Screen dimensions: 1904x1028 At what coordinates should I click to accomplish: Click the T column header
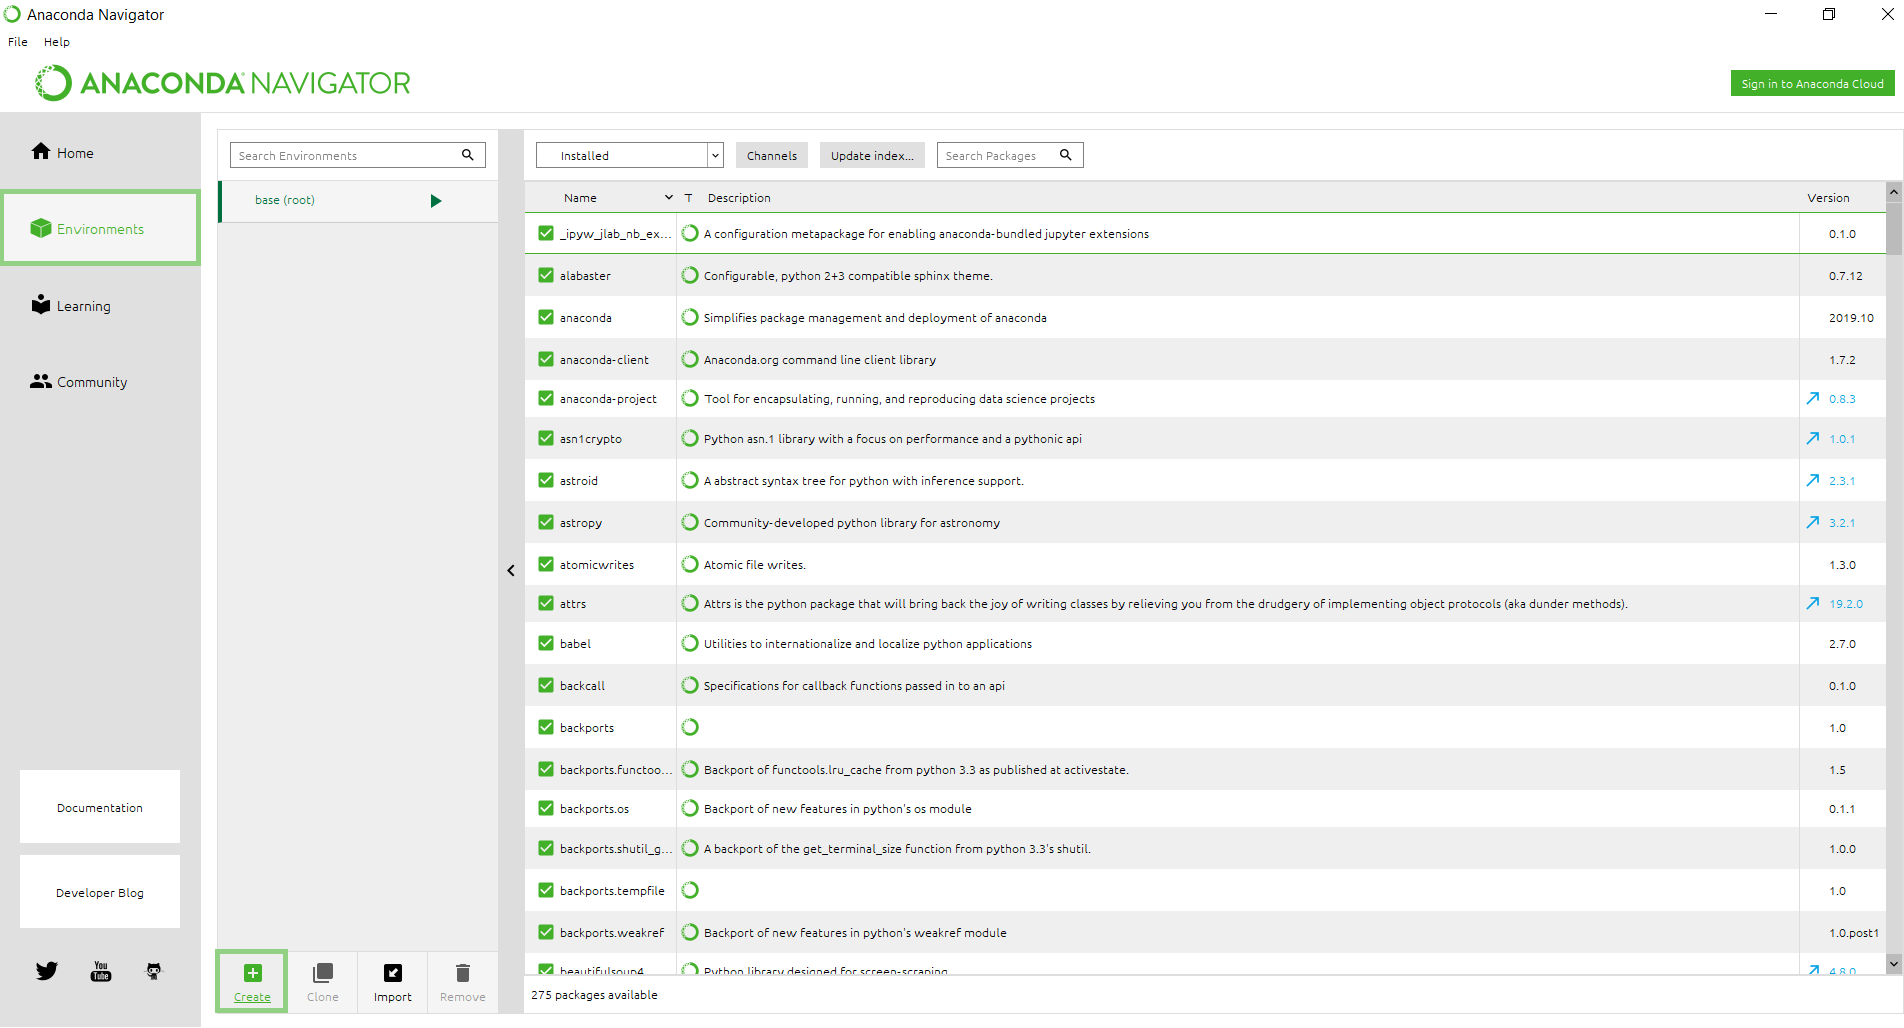(x=688, y=198)
